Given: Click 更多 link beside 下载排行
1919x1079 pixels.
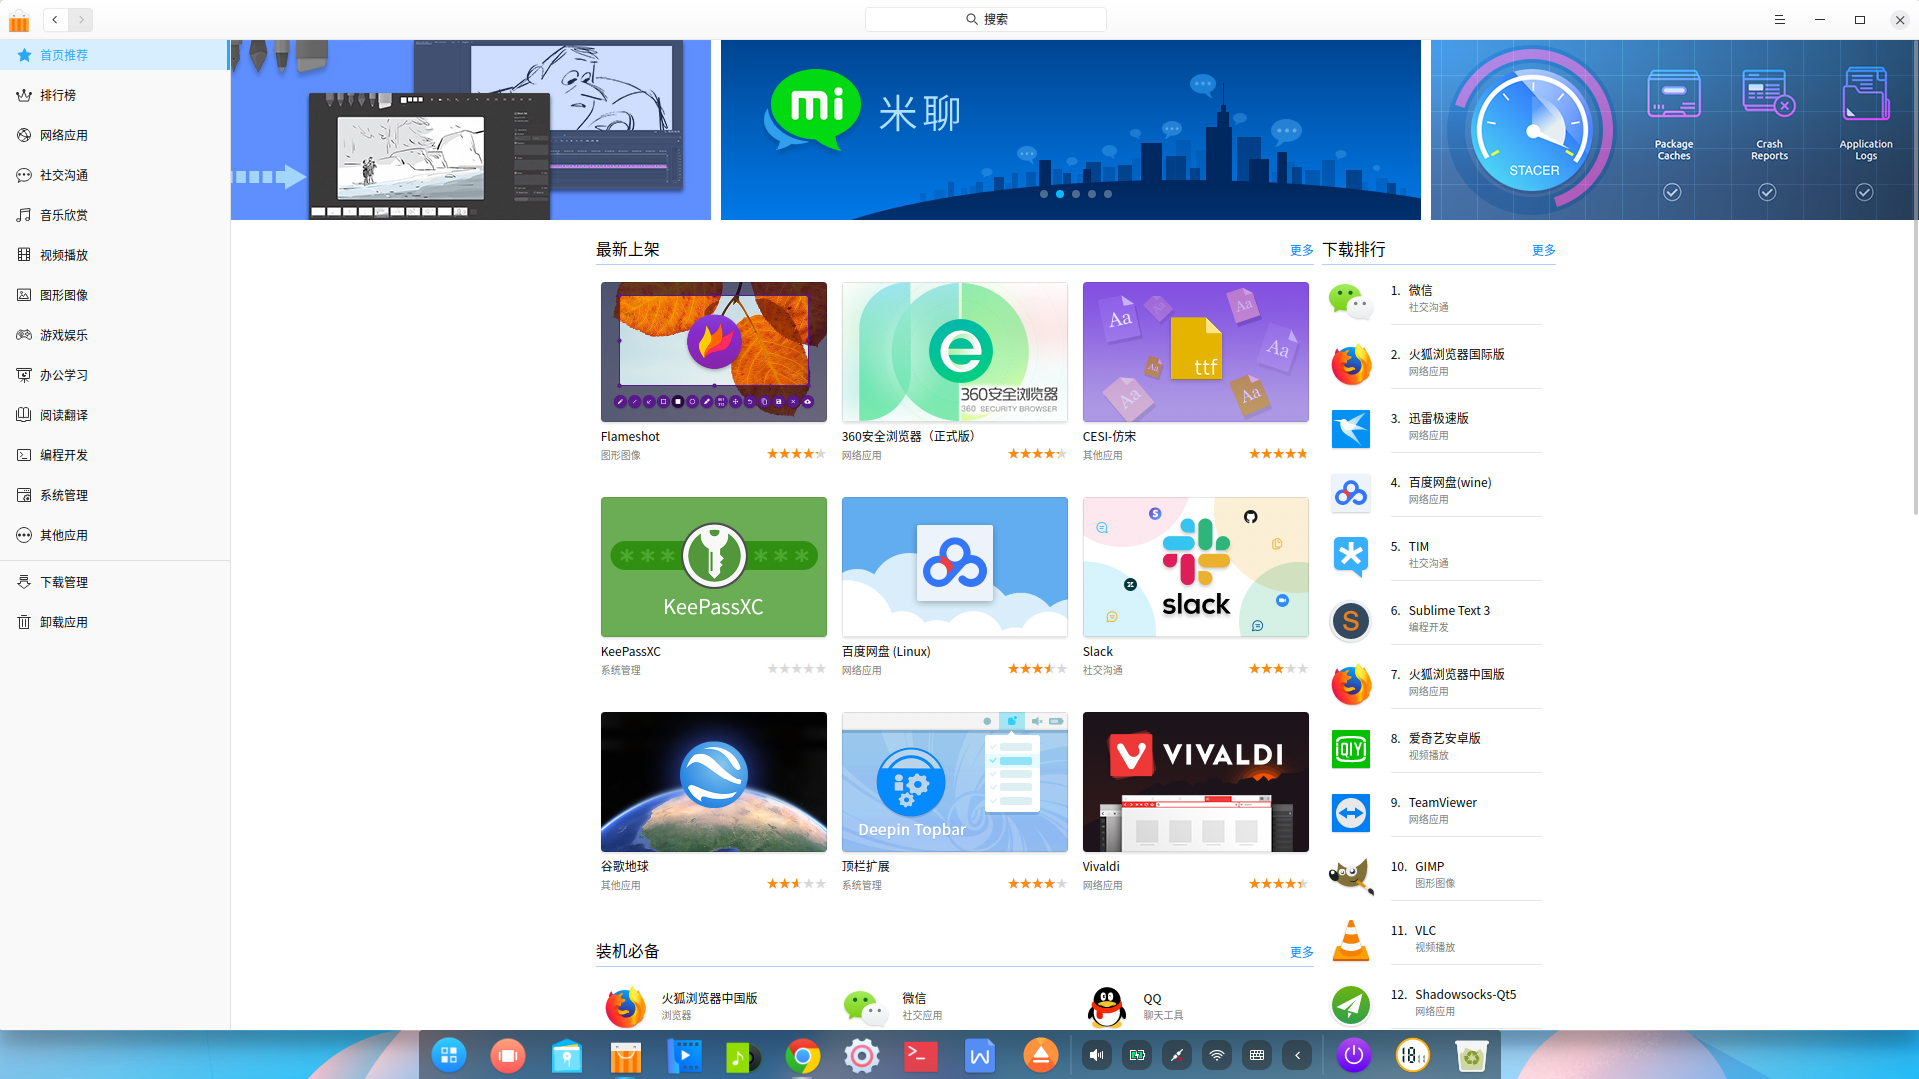Looking at the screenshot, I should 1543,250.
